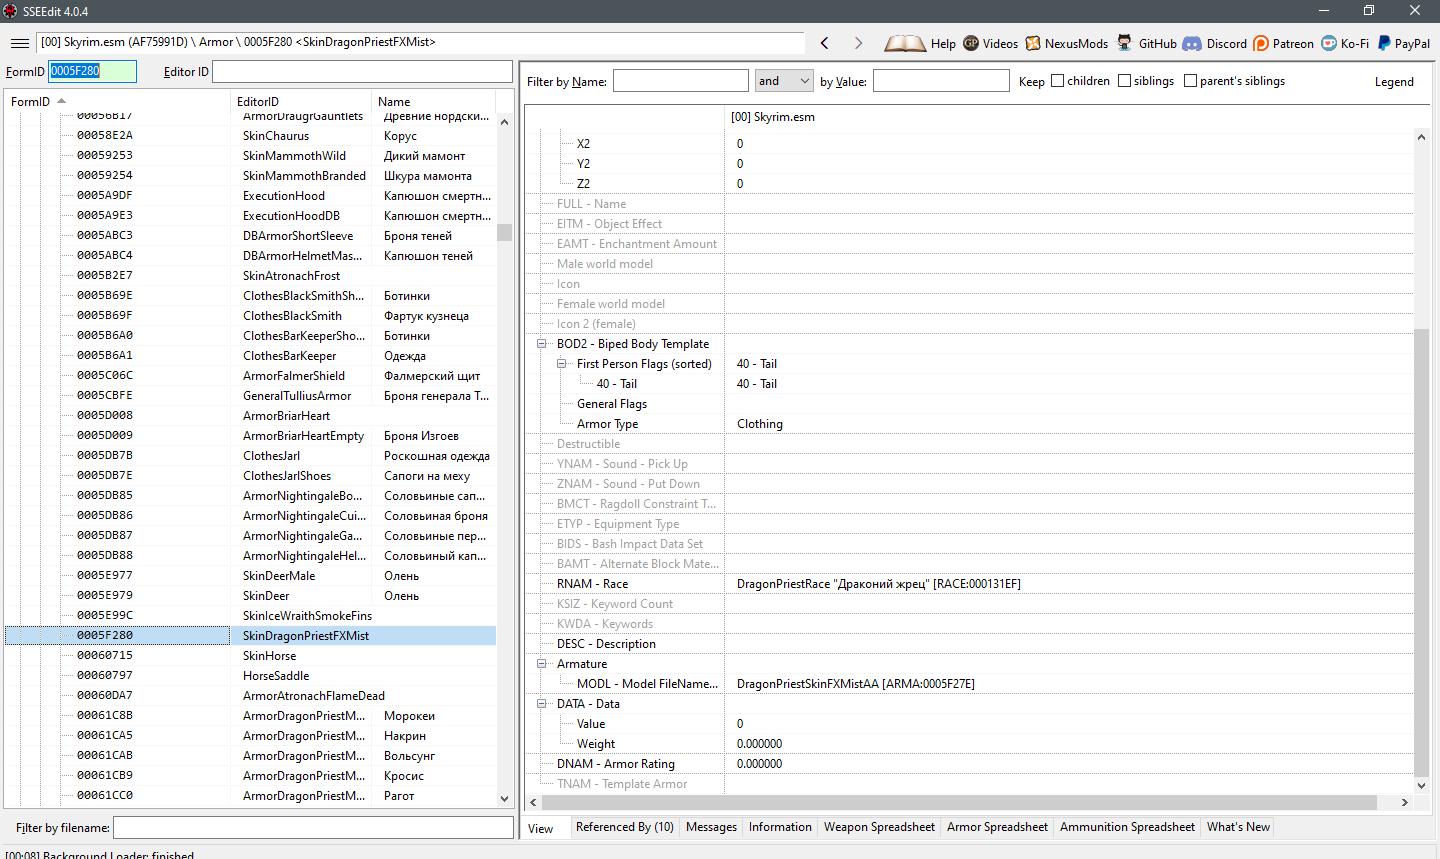Open the NexusMods icon
The image size is (1440, 859).
(1033, 43)
